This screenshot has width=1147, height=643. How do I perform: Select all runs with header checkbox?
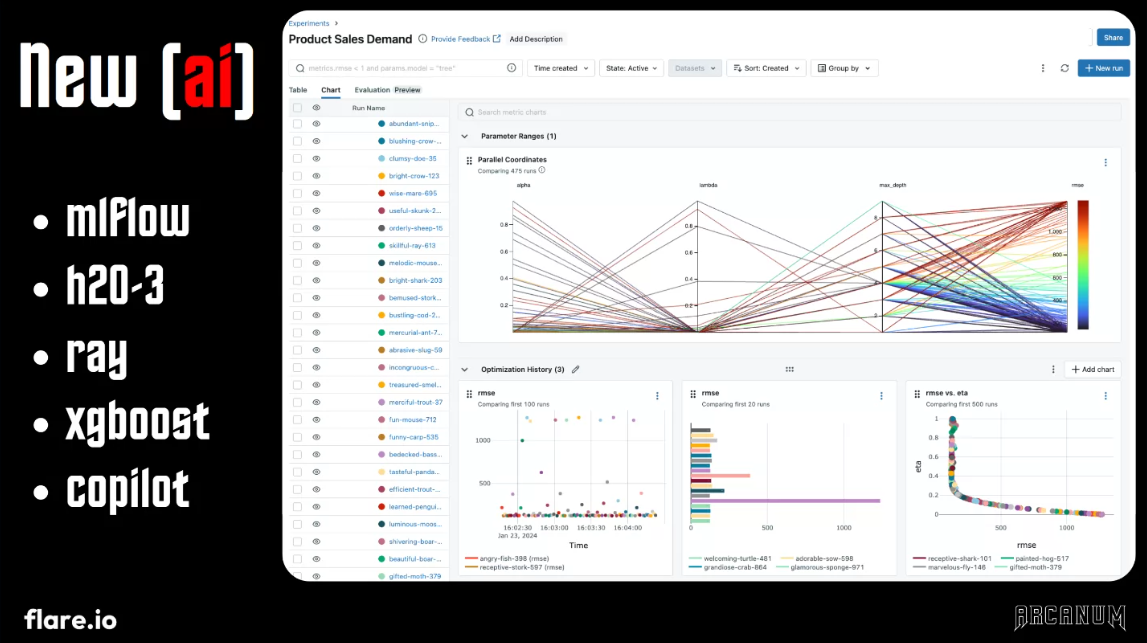[x=297, y=108]
